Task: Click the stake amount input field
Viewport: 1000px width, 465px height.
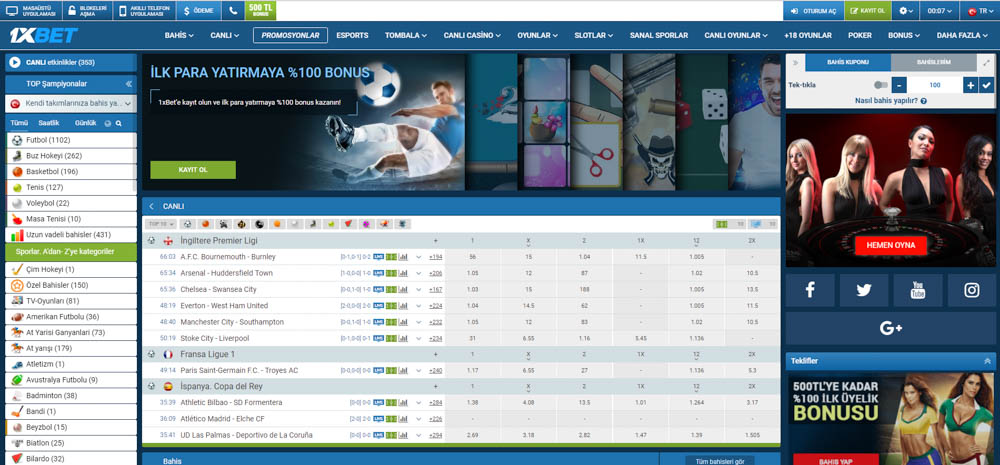Action: pyautogui.click(x=934, y=85)
